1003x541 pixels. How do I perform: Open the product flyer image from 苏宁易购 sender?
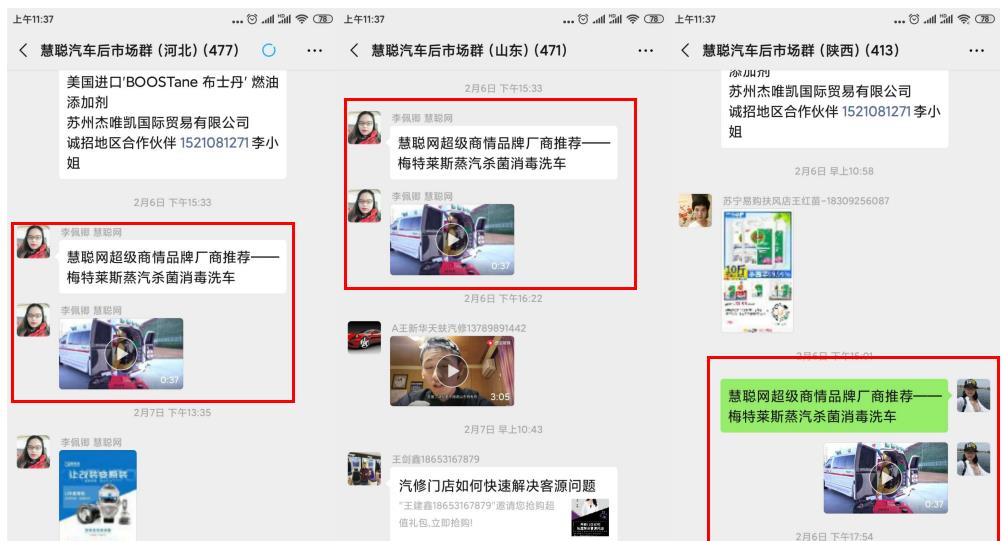tap(758, 272)
